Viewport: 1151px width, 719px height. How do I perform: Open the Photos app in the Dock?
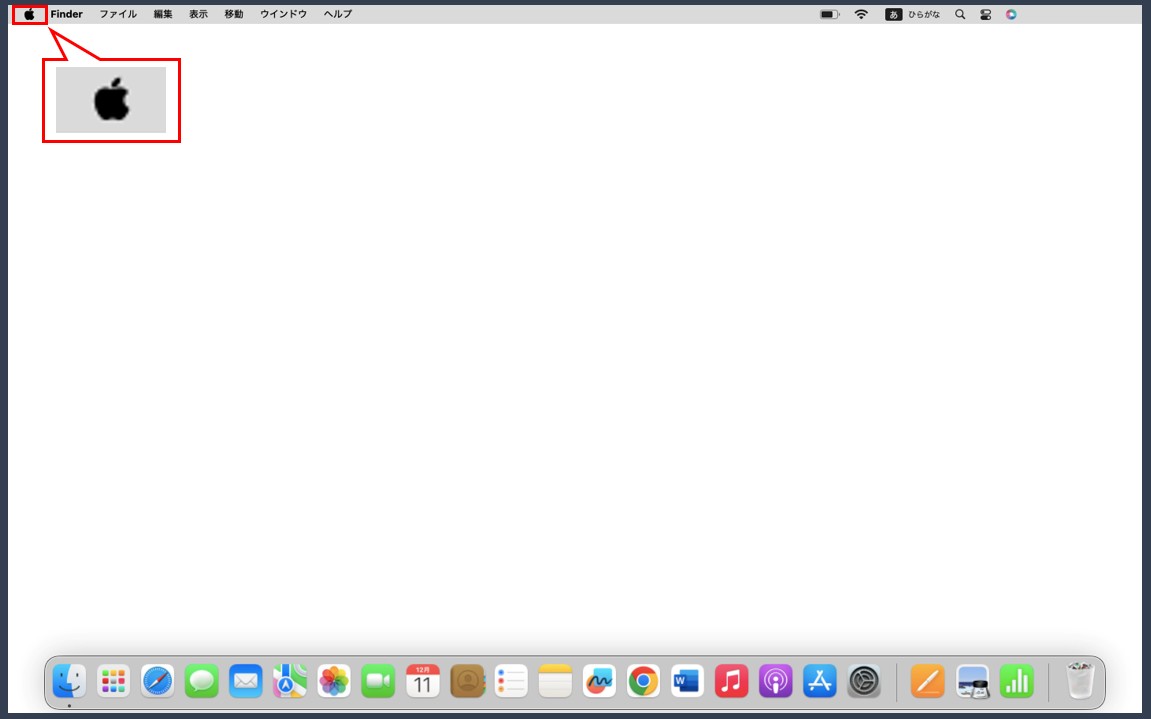(334, 682)
